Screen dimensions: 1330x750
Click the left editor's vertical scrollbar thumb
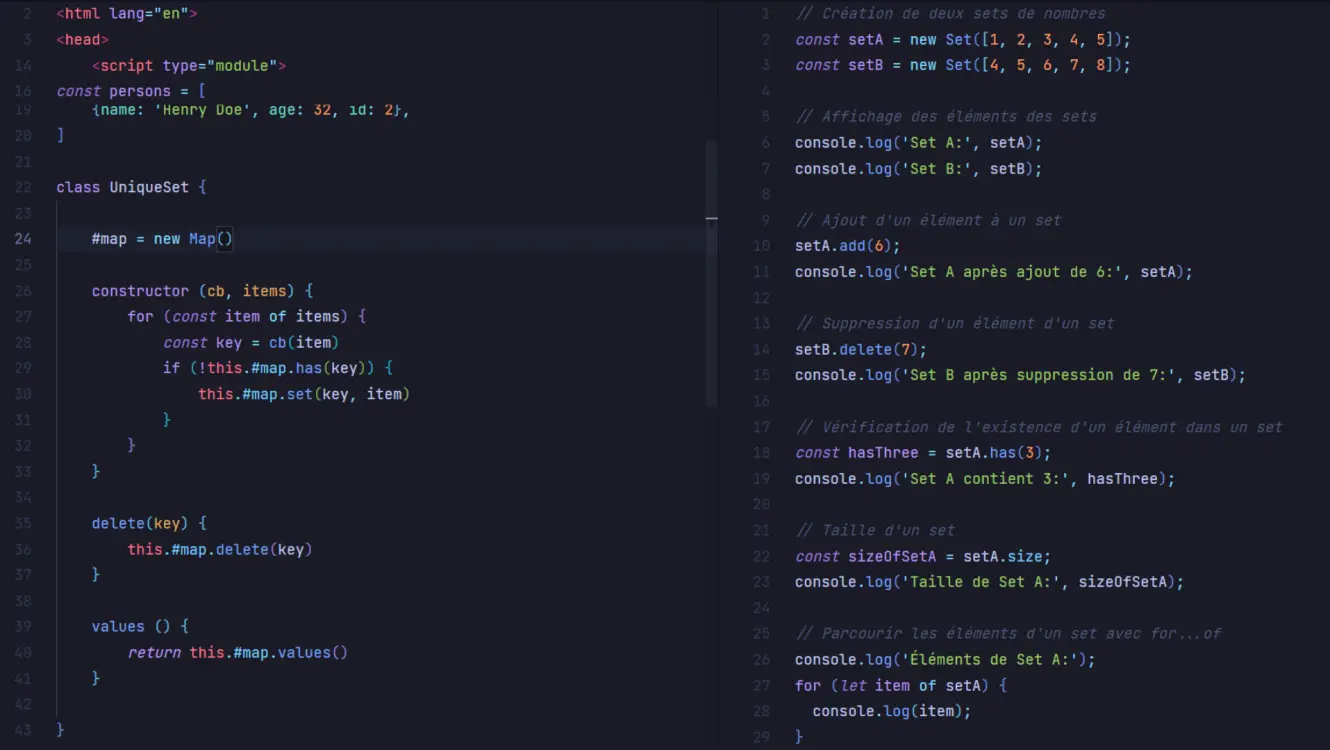click(x=711, y=273)
